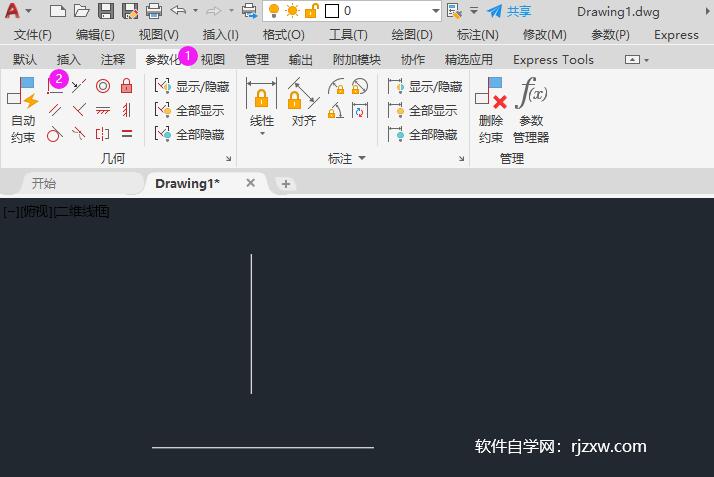Viewport: 714px width, 477px height.
Task: Click the layer 0 color swatch square
Action: pos(332,10)
